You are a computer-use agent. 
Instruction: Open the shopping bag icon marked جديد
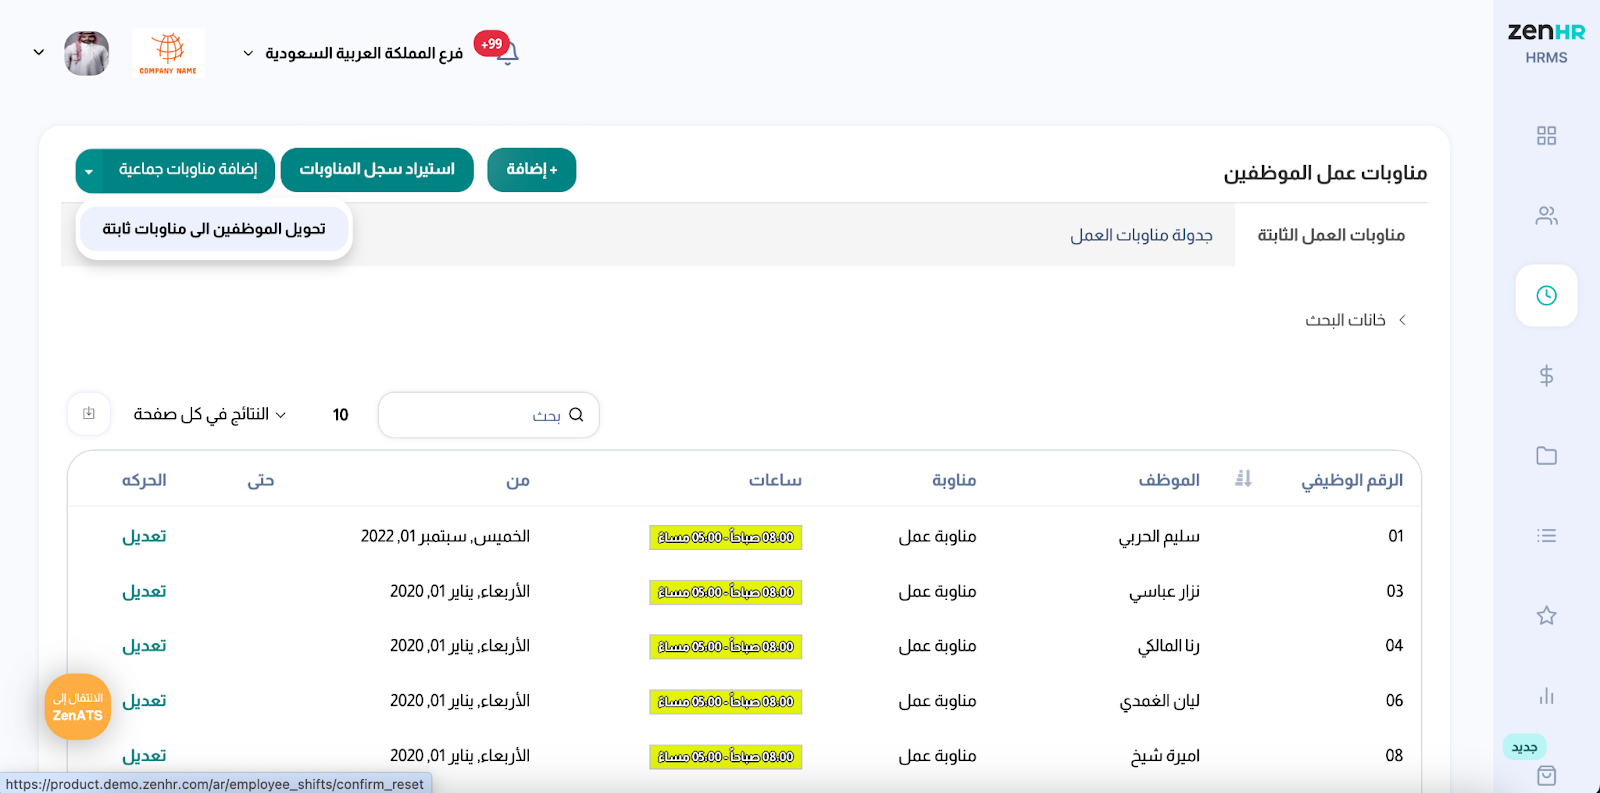click(1546, 775)
